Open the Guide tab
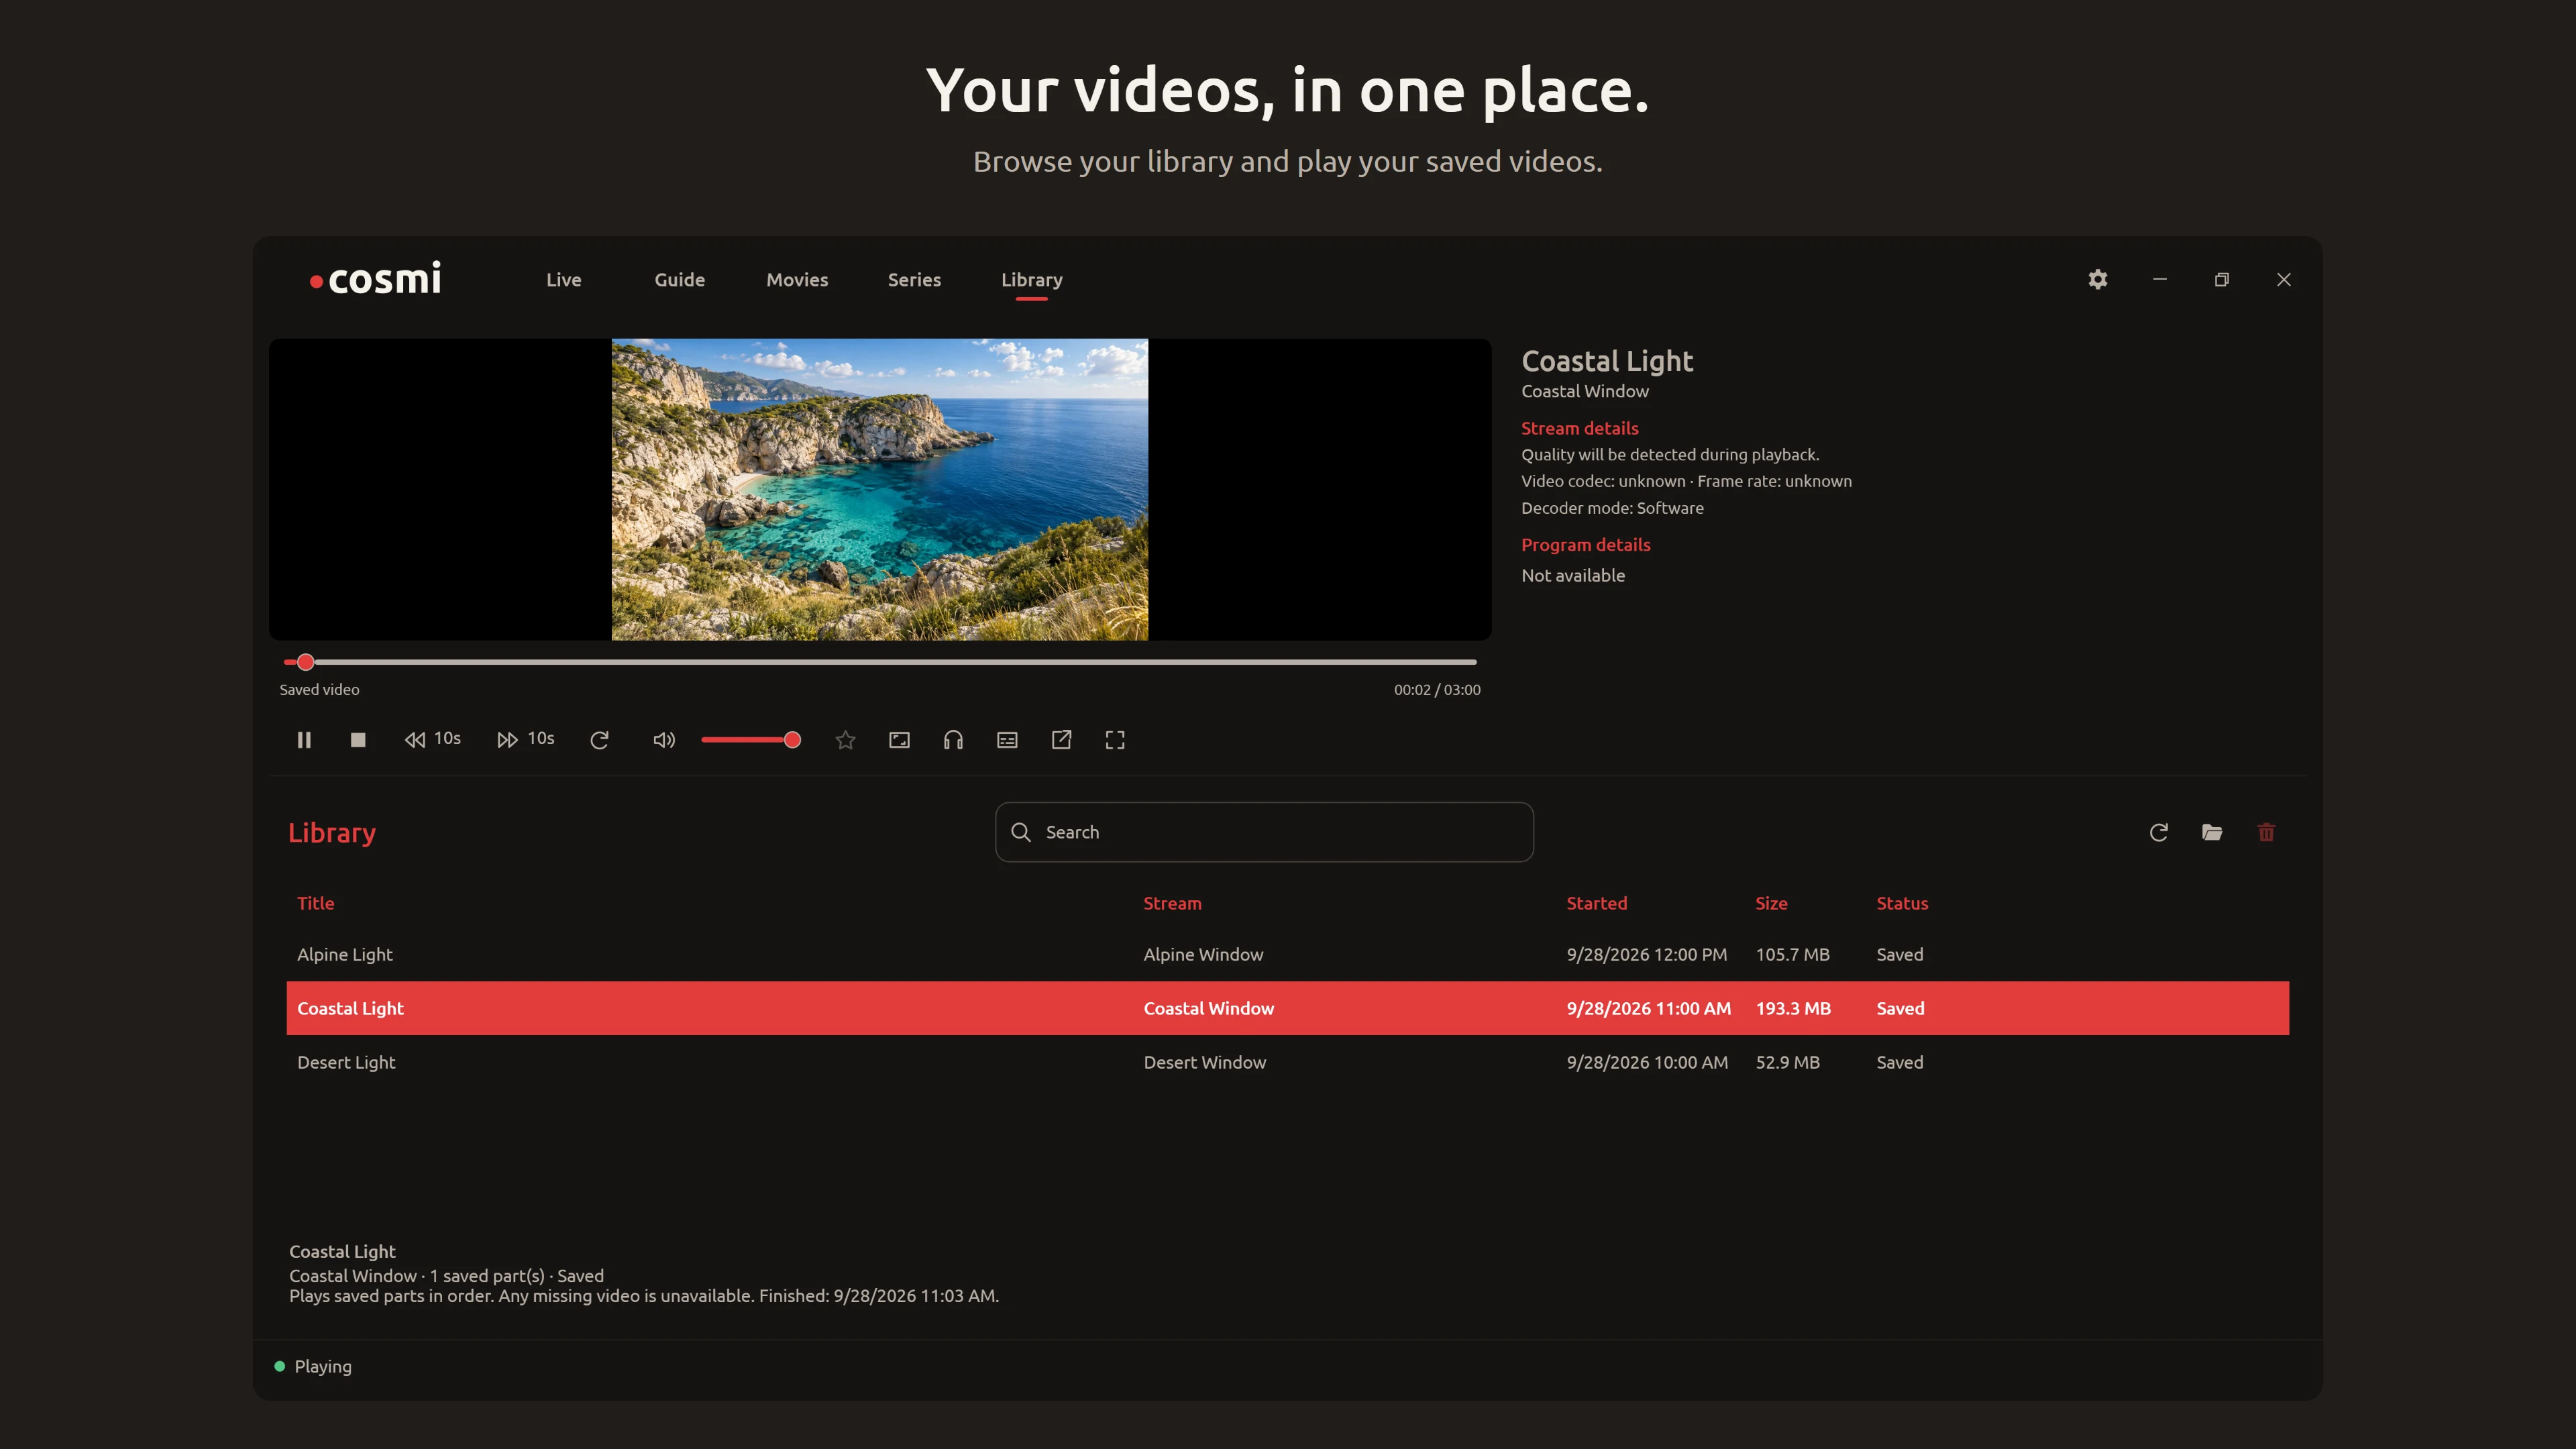Viewport: 2576px width, 1449px height. pyautogui.click(x=680, y=280)
